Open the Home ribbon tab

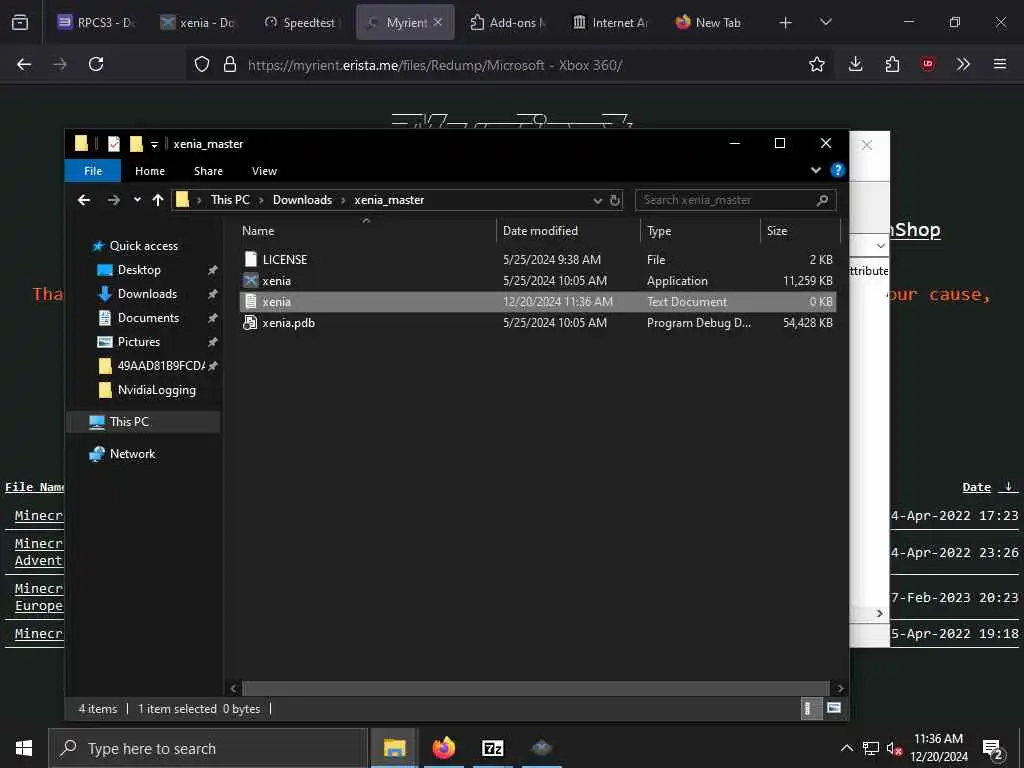tap(150, 171)
